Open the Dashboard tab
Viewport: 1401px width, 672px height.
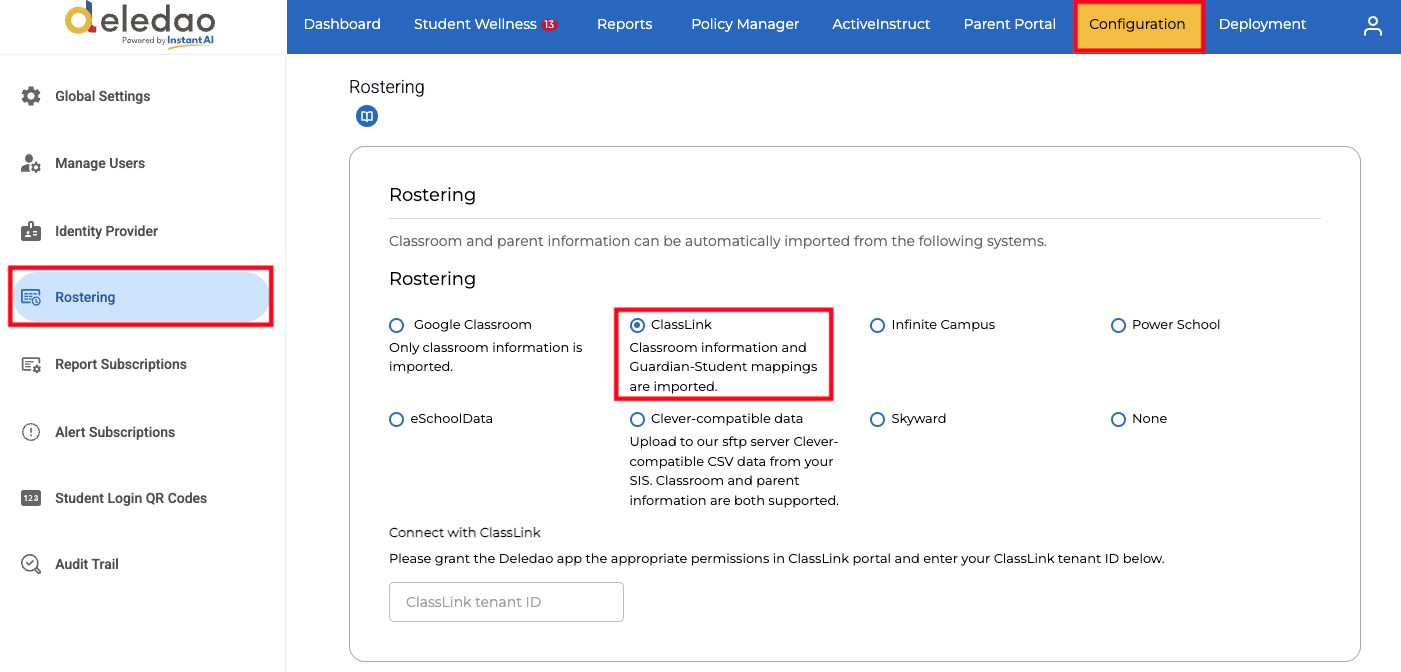pyautogui.click(x=342, y=24)
